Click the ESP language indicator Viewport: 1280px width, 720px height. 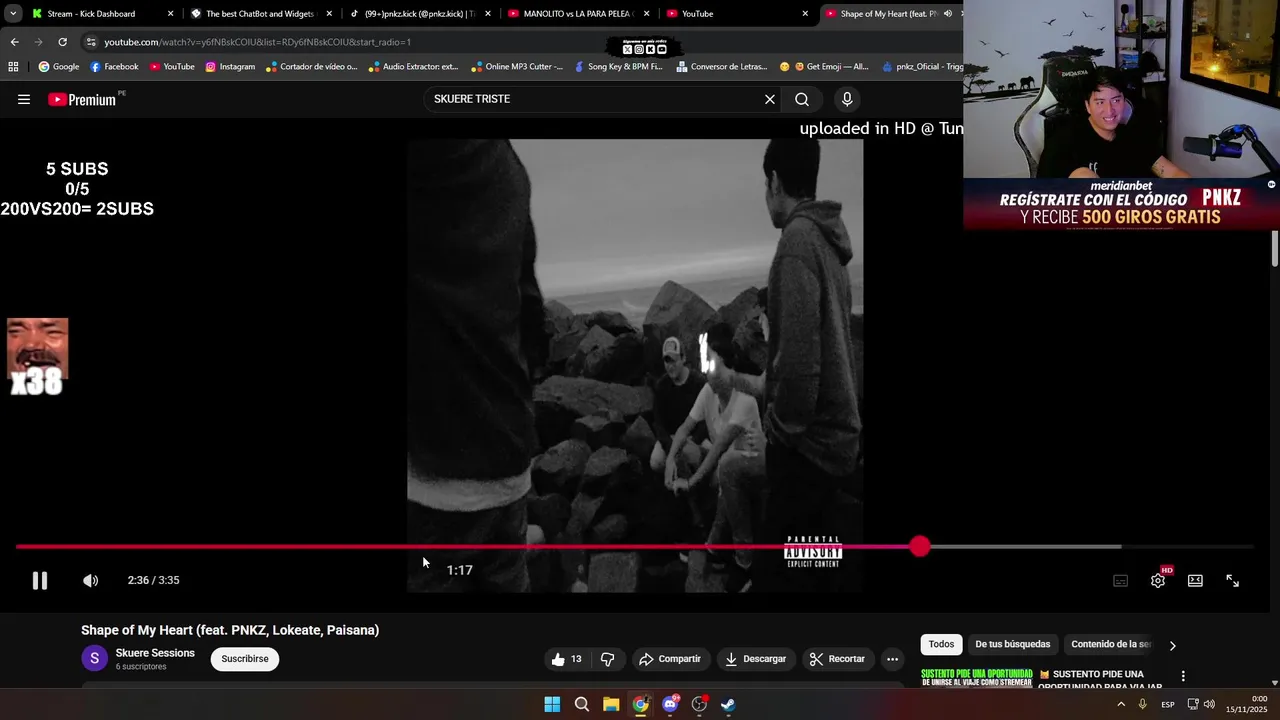(1167, 705)
